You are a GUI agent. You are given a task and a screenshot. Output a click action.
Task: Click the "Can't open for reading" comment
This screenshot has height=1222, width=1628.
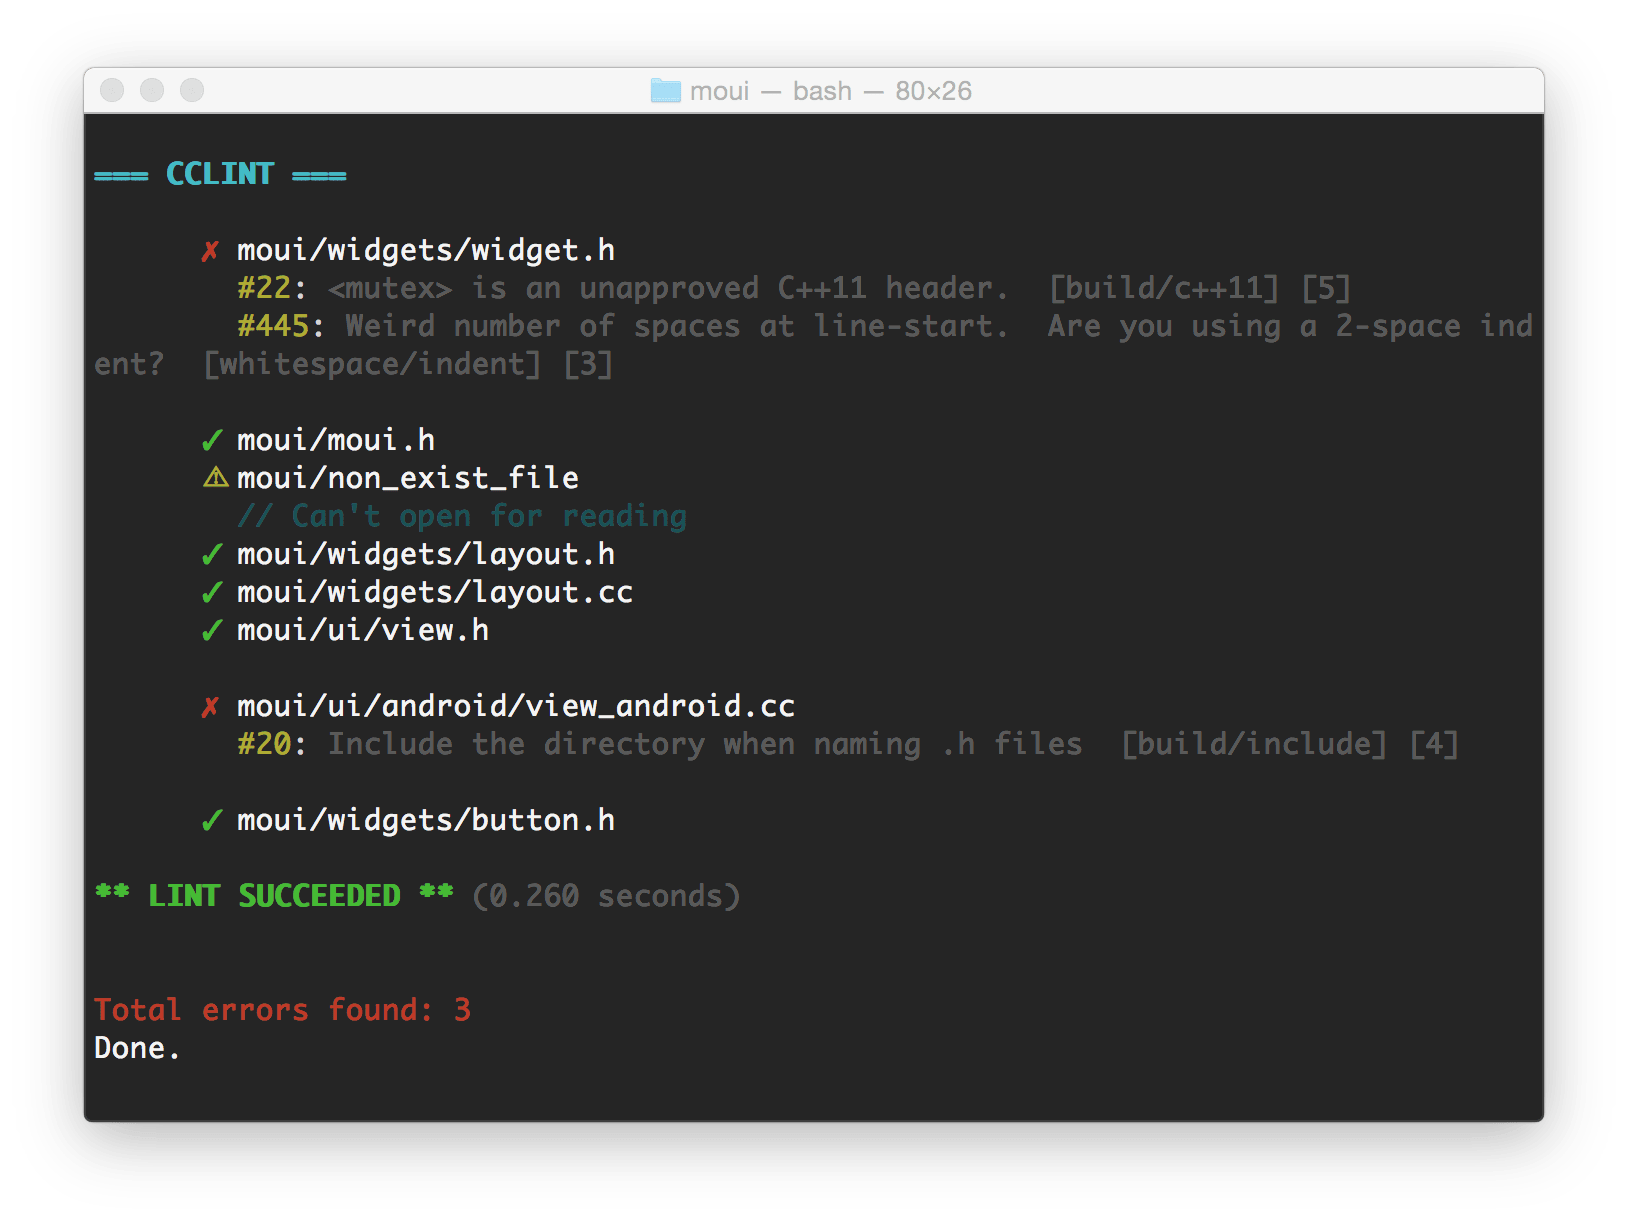tap(462, 516)
